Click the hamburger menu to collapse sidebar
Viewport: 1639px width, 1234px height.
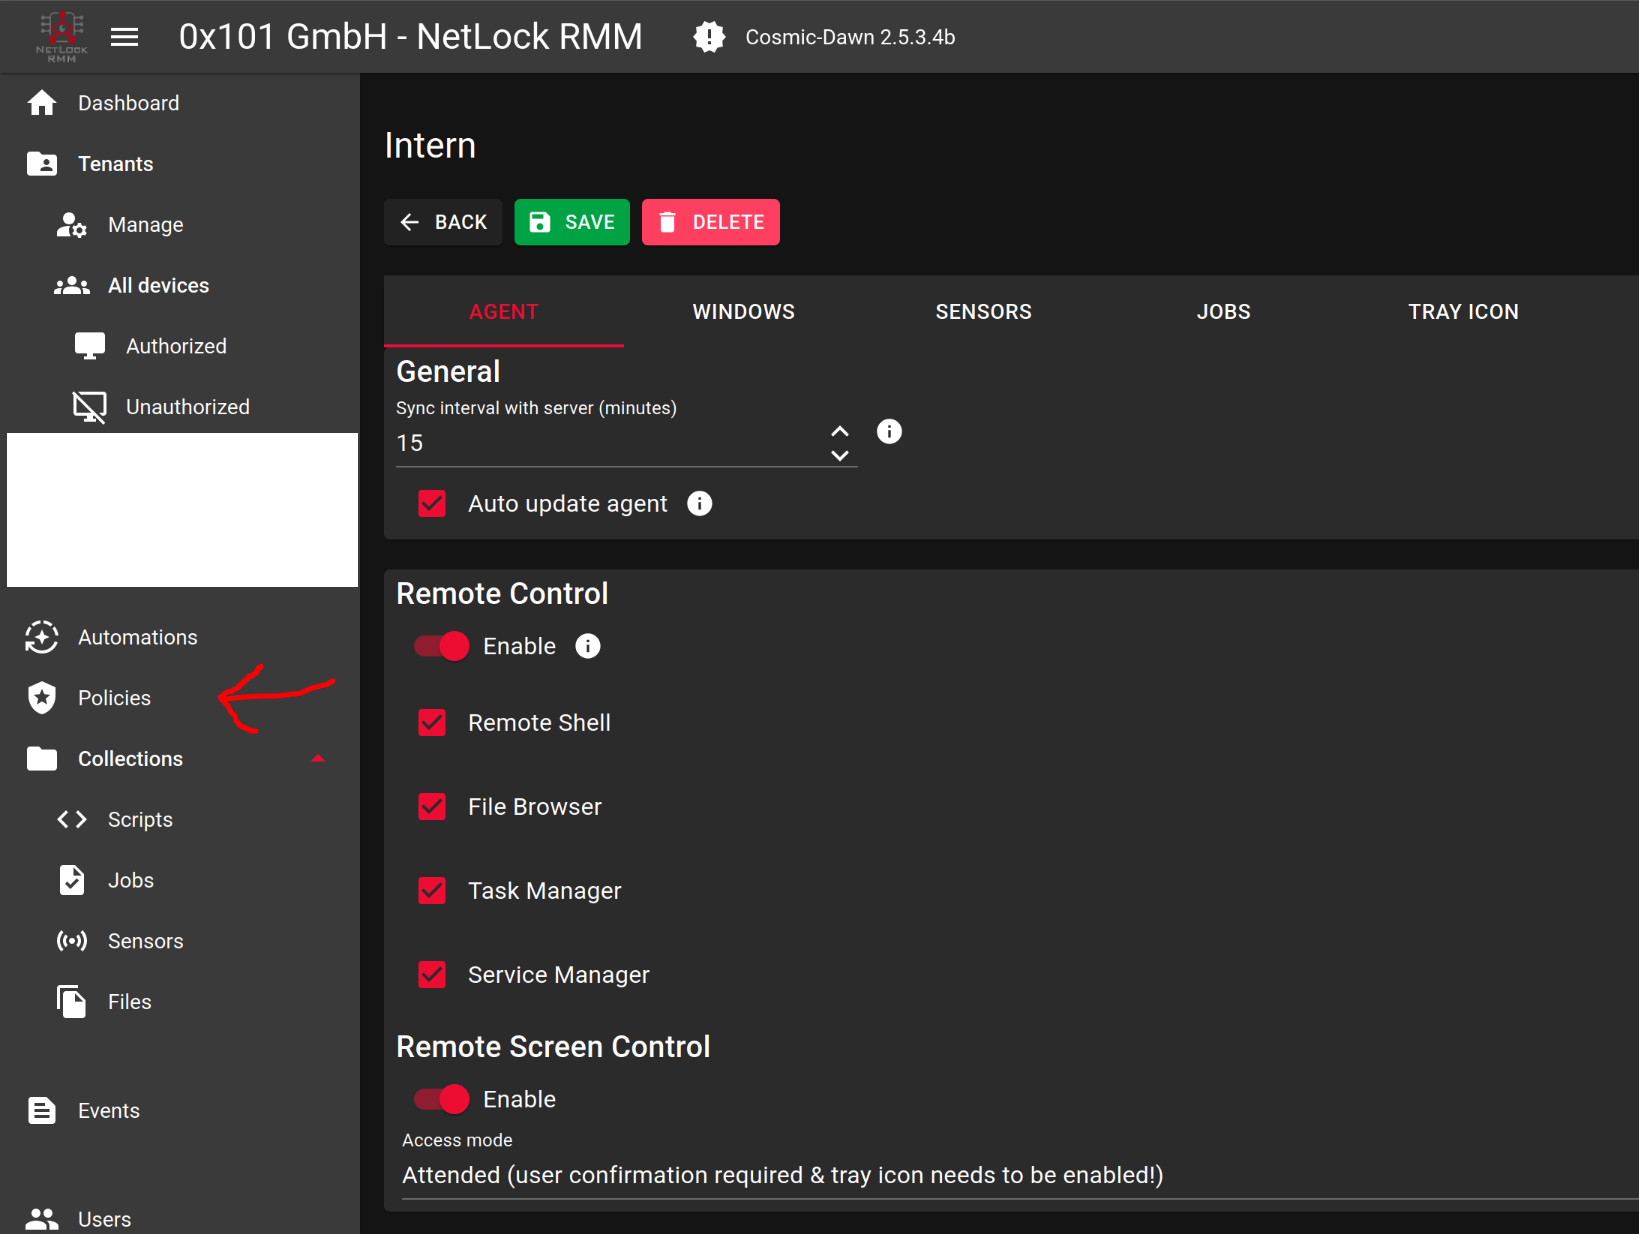124,36
